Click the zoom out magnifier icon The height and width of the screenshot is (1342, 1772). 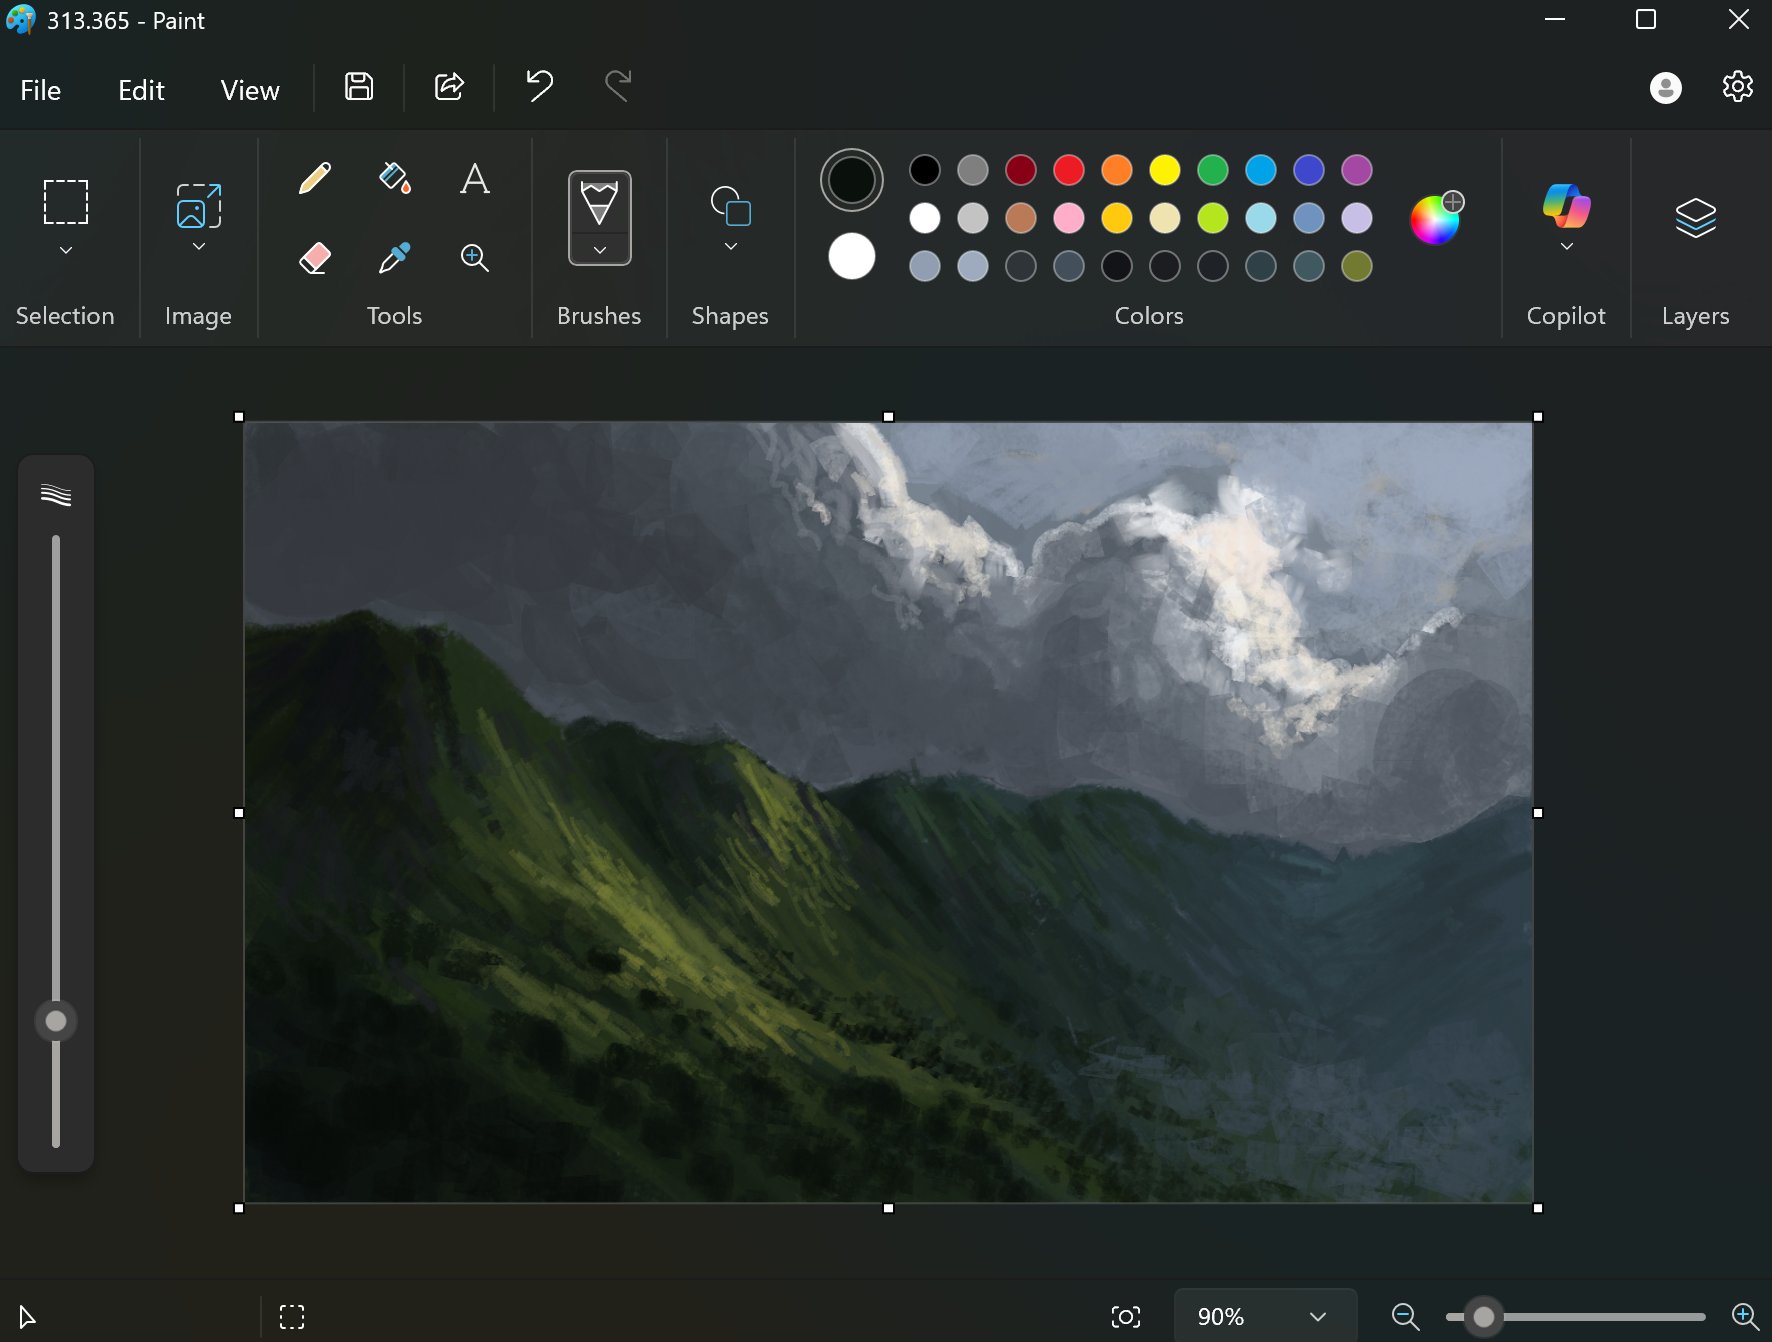pyautogui.click(x=1406, y=1317)
